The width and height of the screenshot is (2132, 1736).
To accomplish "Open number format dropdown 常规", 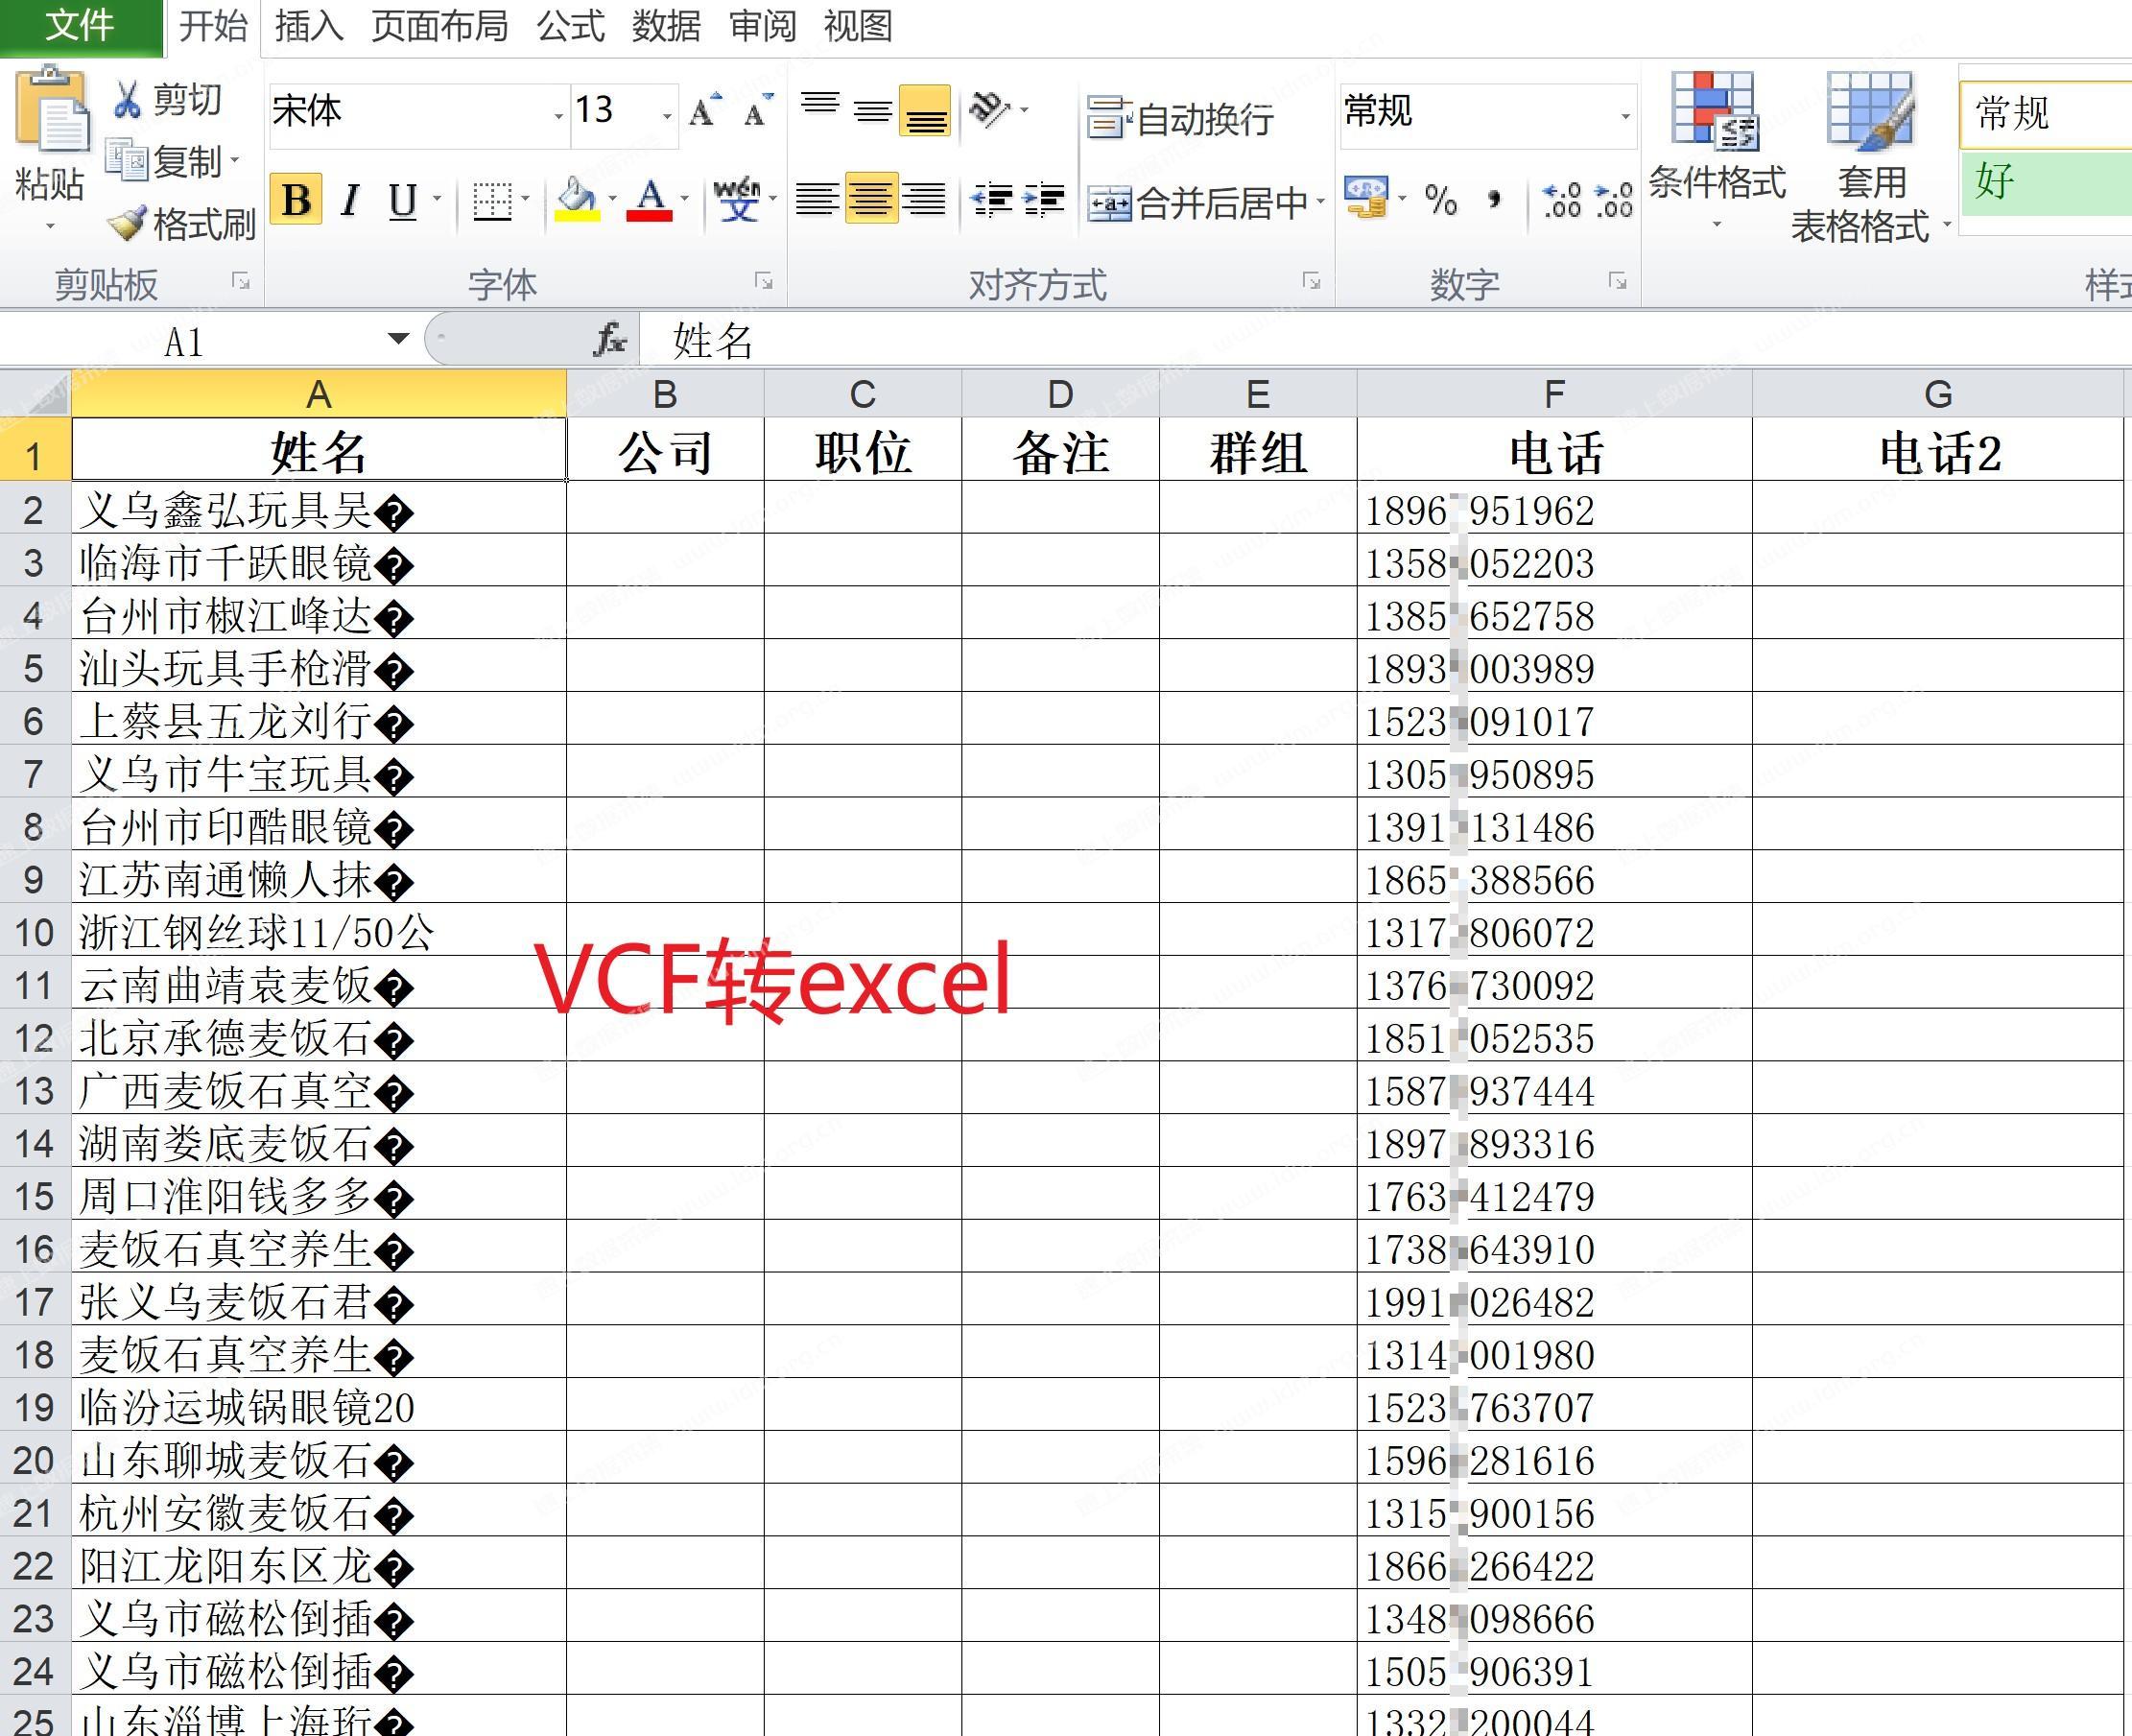I will click(1625, 116).
